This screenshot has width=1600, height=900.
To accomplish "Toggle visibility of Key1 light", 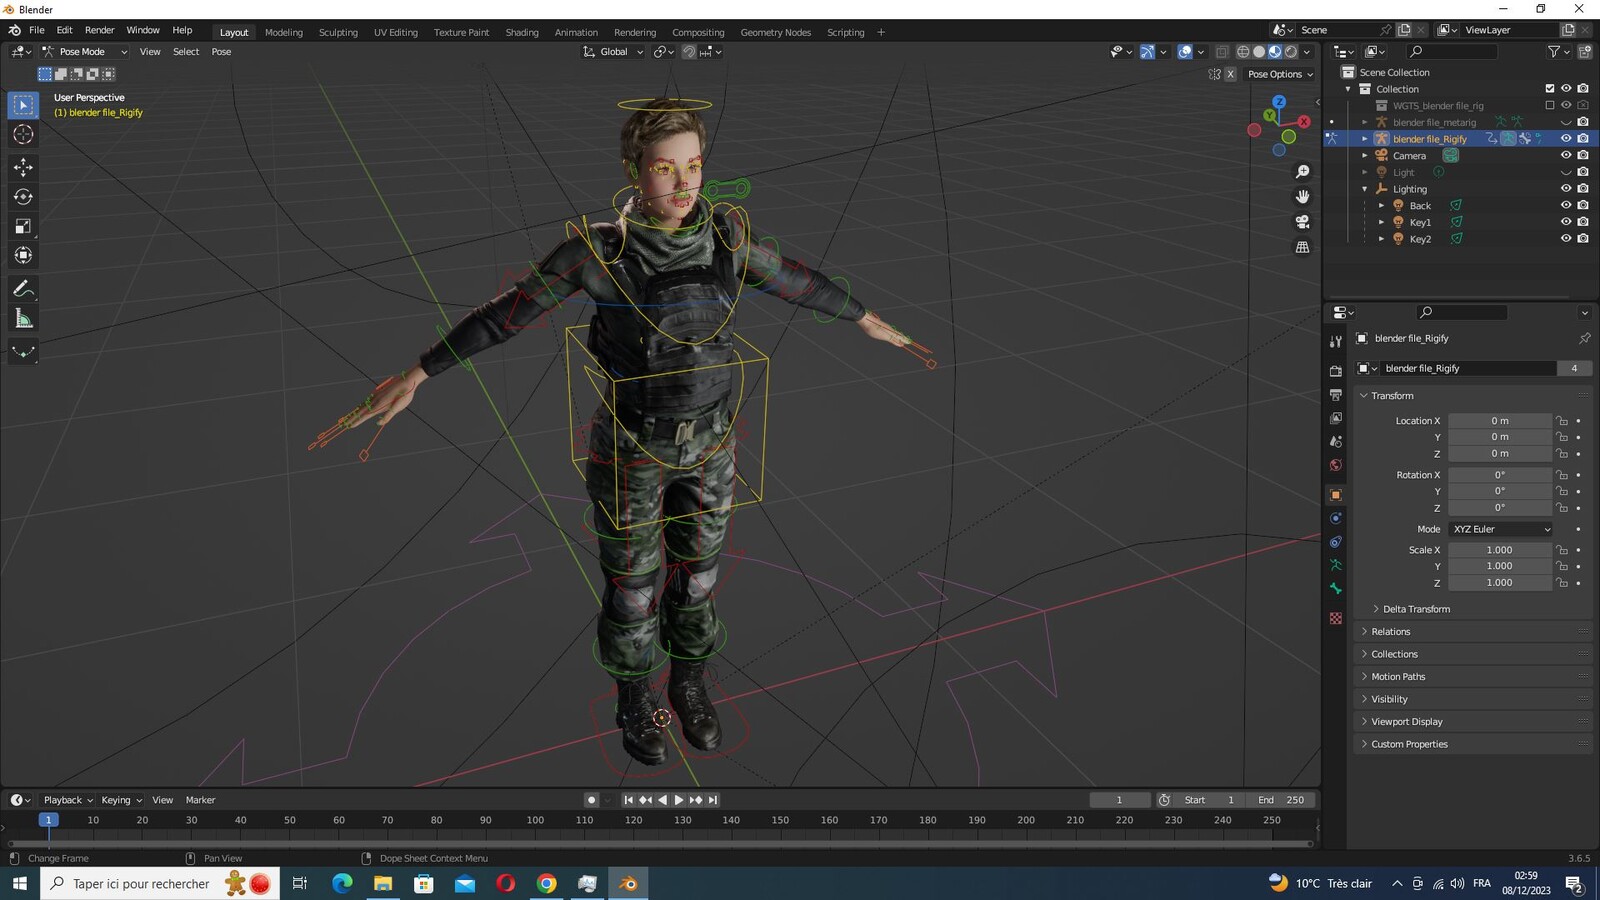I will (x=1566, y=222).
